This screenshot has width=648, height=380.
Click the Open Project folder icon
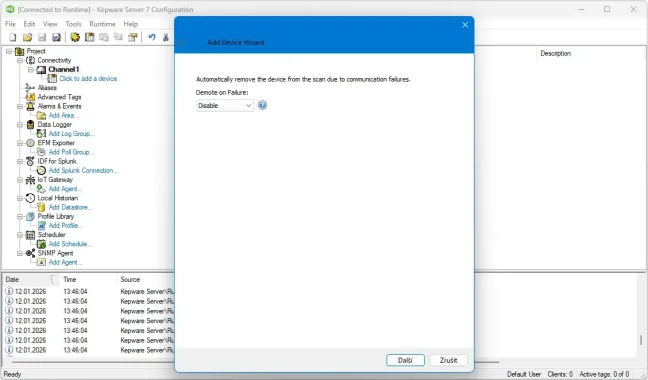click(x=27, y=38)
